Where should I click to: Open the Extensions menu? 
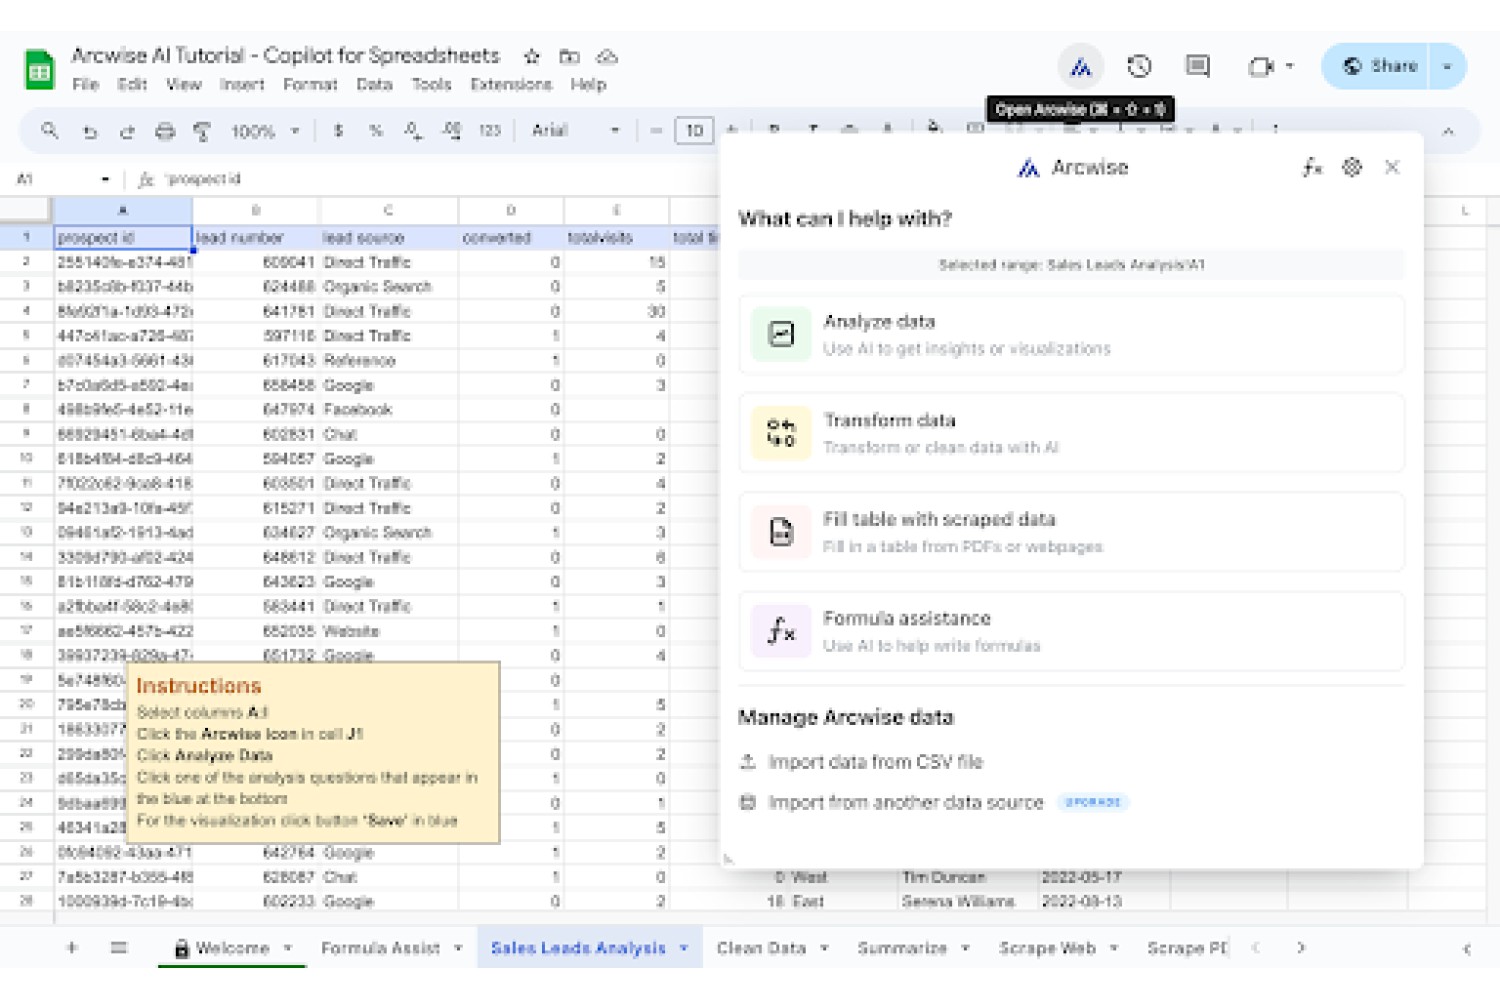pos(511,85)
